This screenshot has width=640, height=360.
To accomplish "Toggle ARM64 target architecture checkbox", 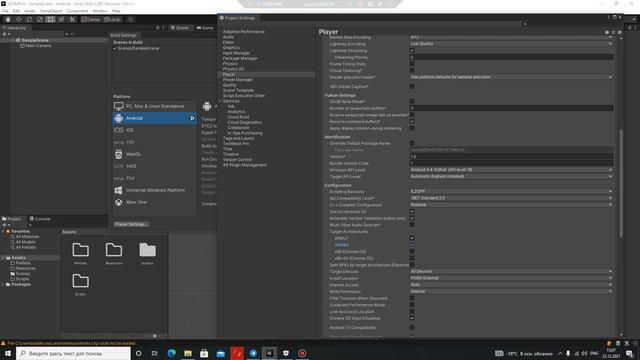I will pos(412,245).
